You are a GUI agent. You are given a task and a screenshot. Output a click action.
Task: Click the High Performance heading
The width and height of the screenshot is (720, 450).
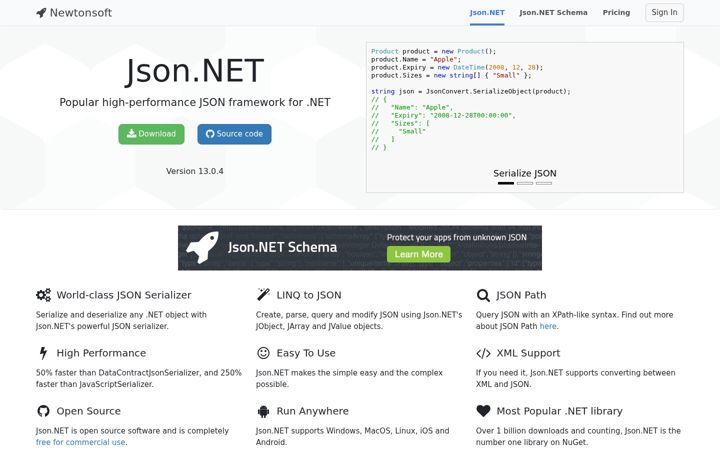click(101, 353)
